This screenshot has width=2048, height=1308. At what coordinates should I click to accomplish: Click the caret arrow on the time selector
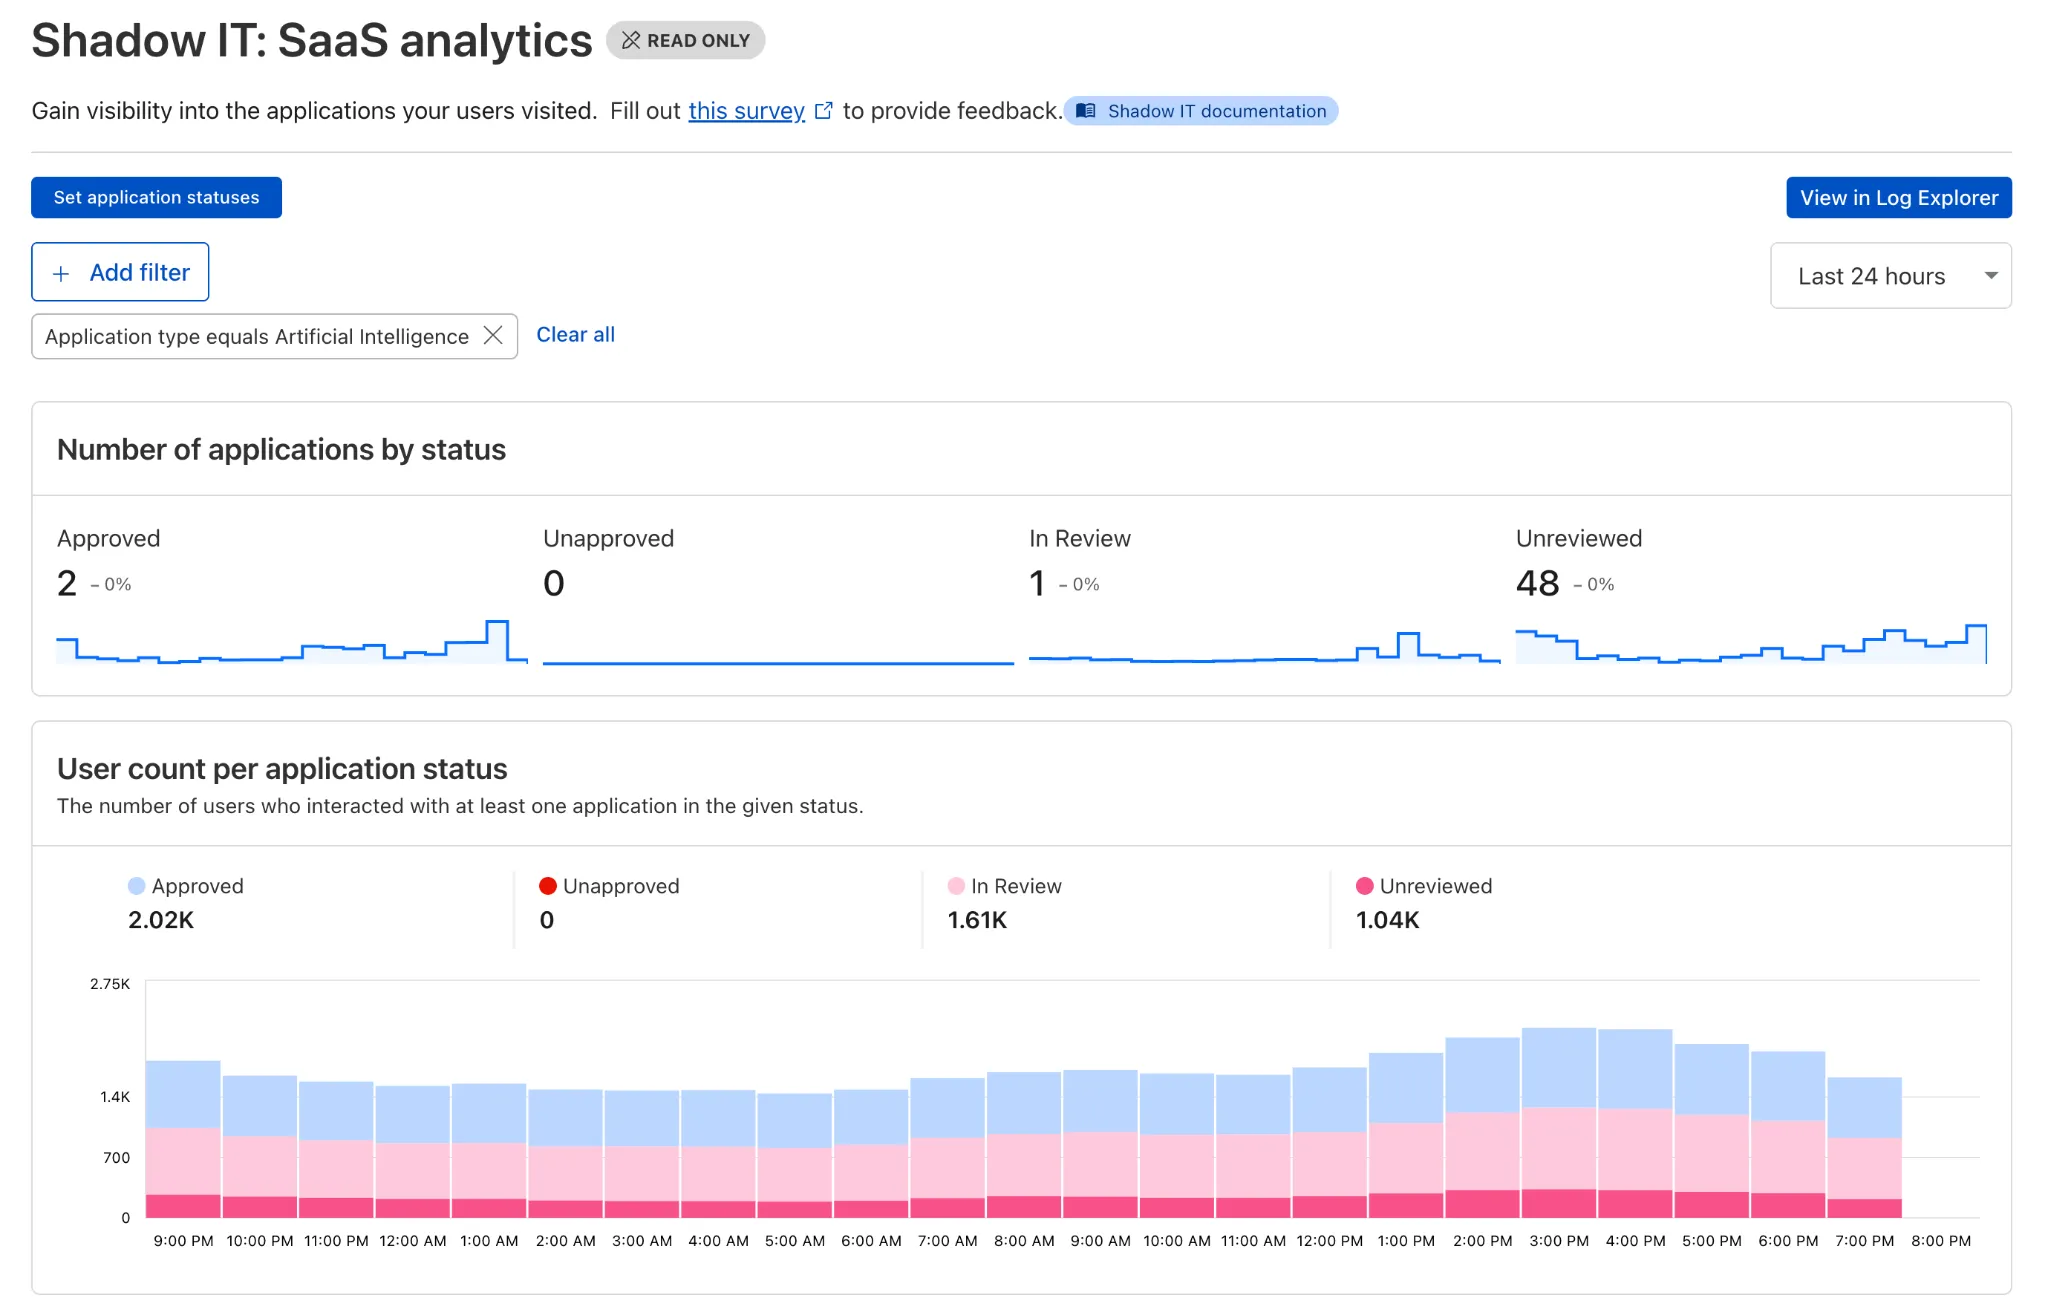point(1991,276)
